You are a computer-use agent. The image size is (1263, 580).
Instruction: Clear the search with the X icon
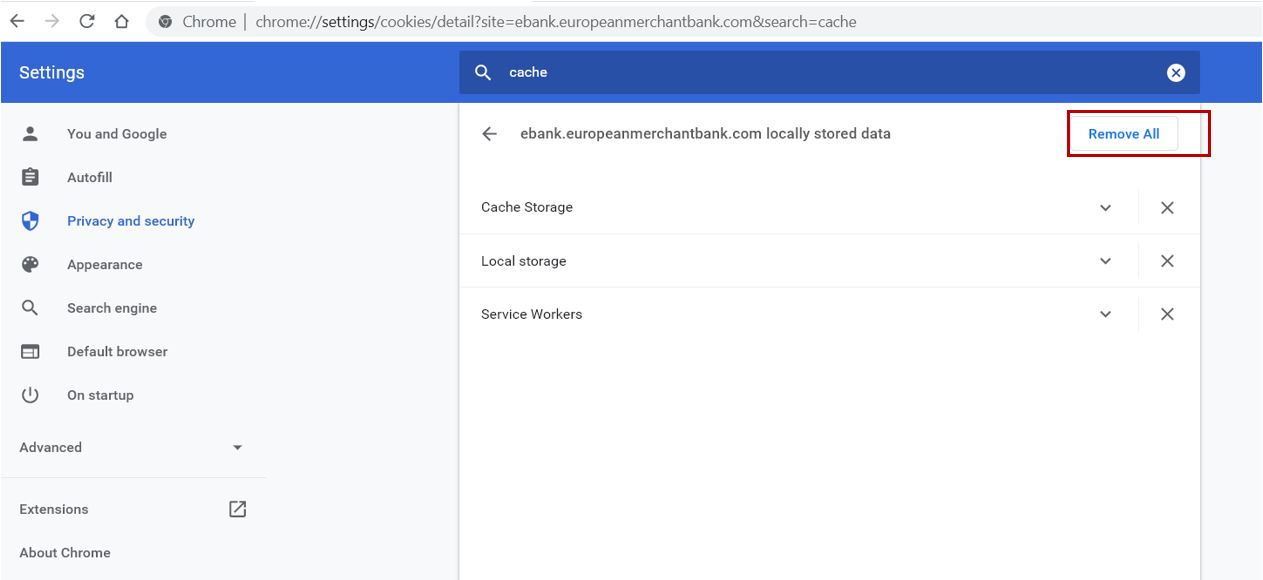tap(1176, 72)
